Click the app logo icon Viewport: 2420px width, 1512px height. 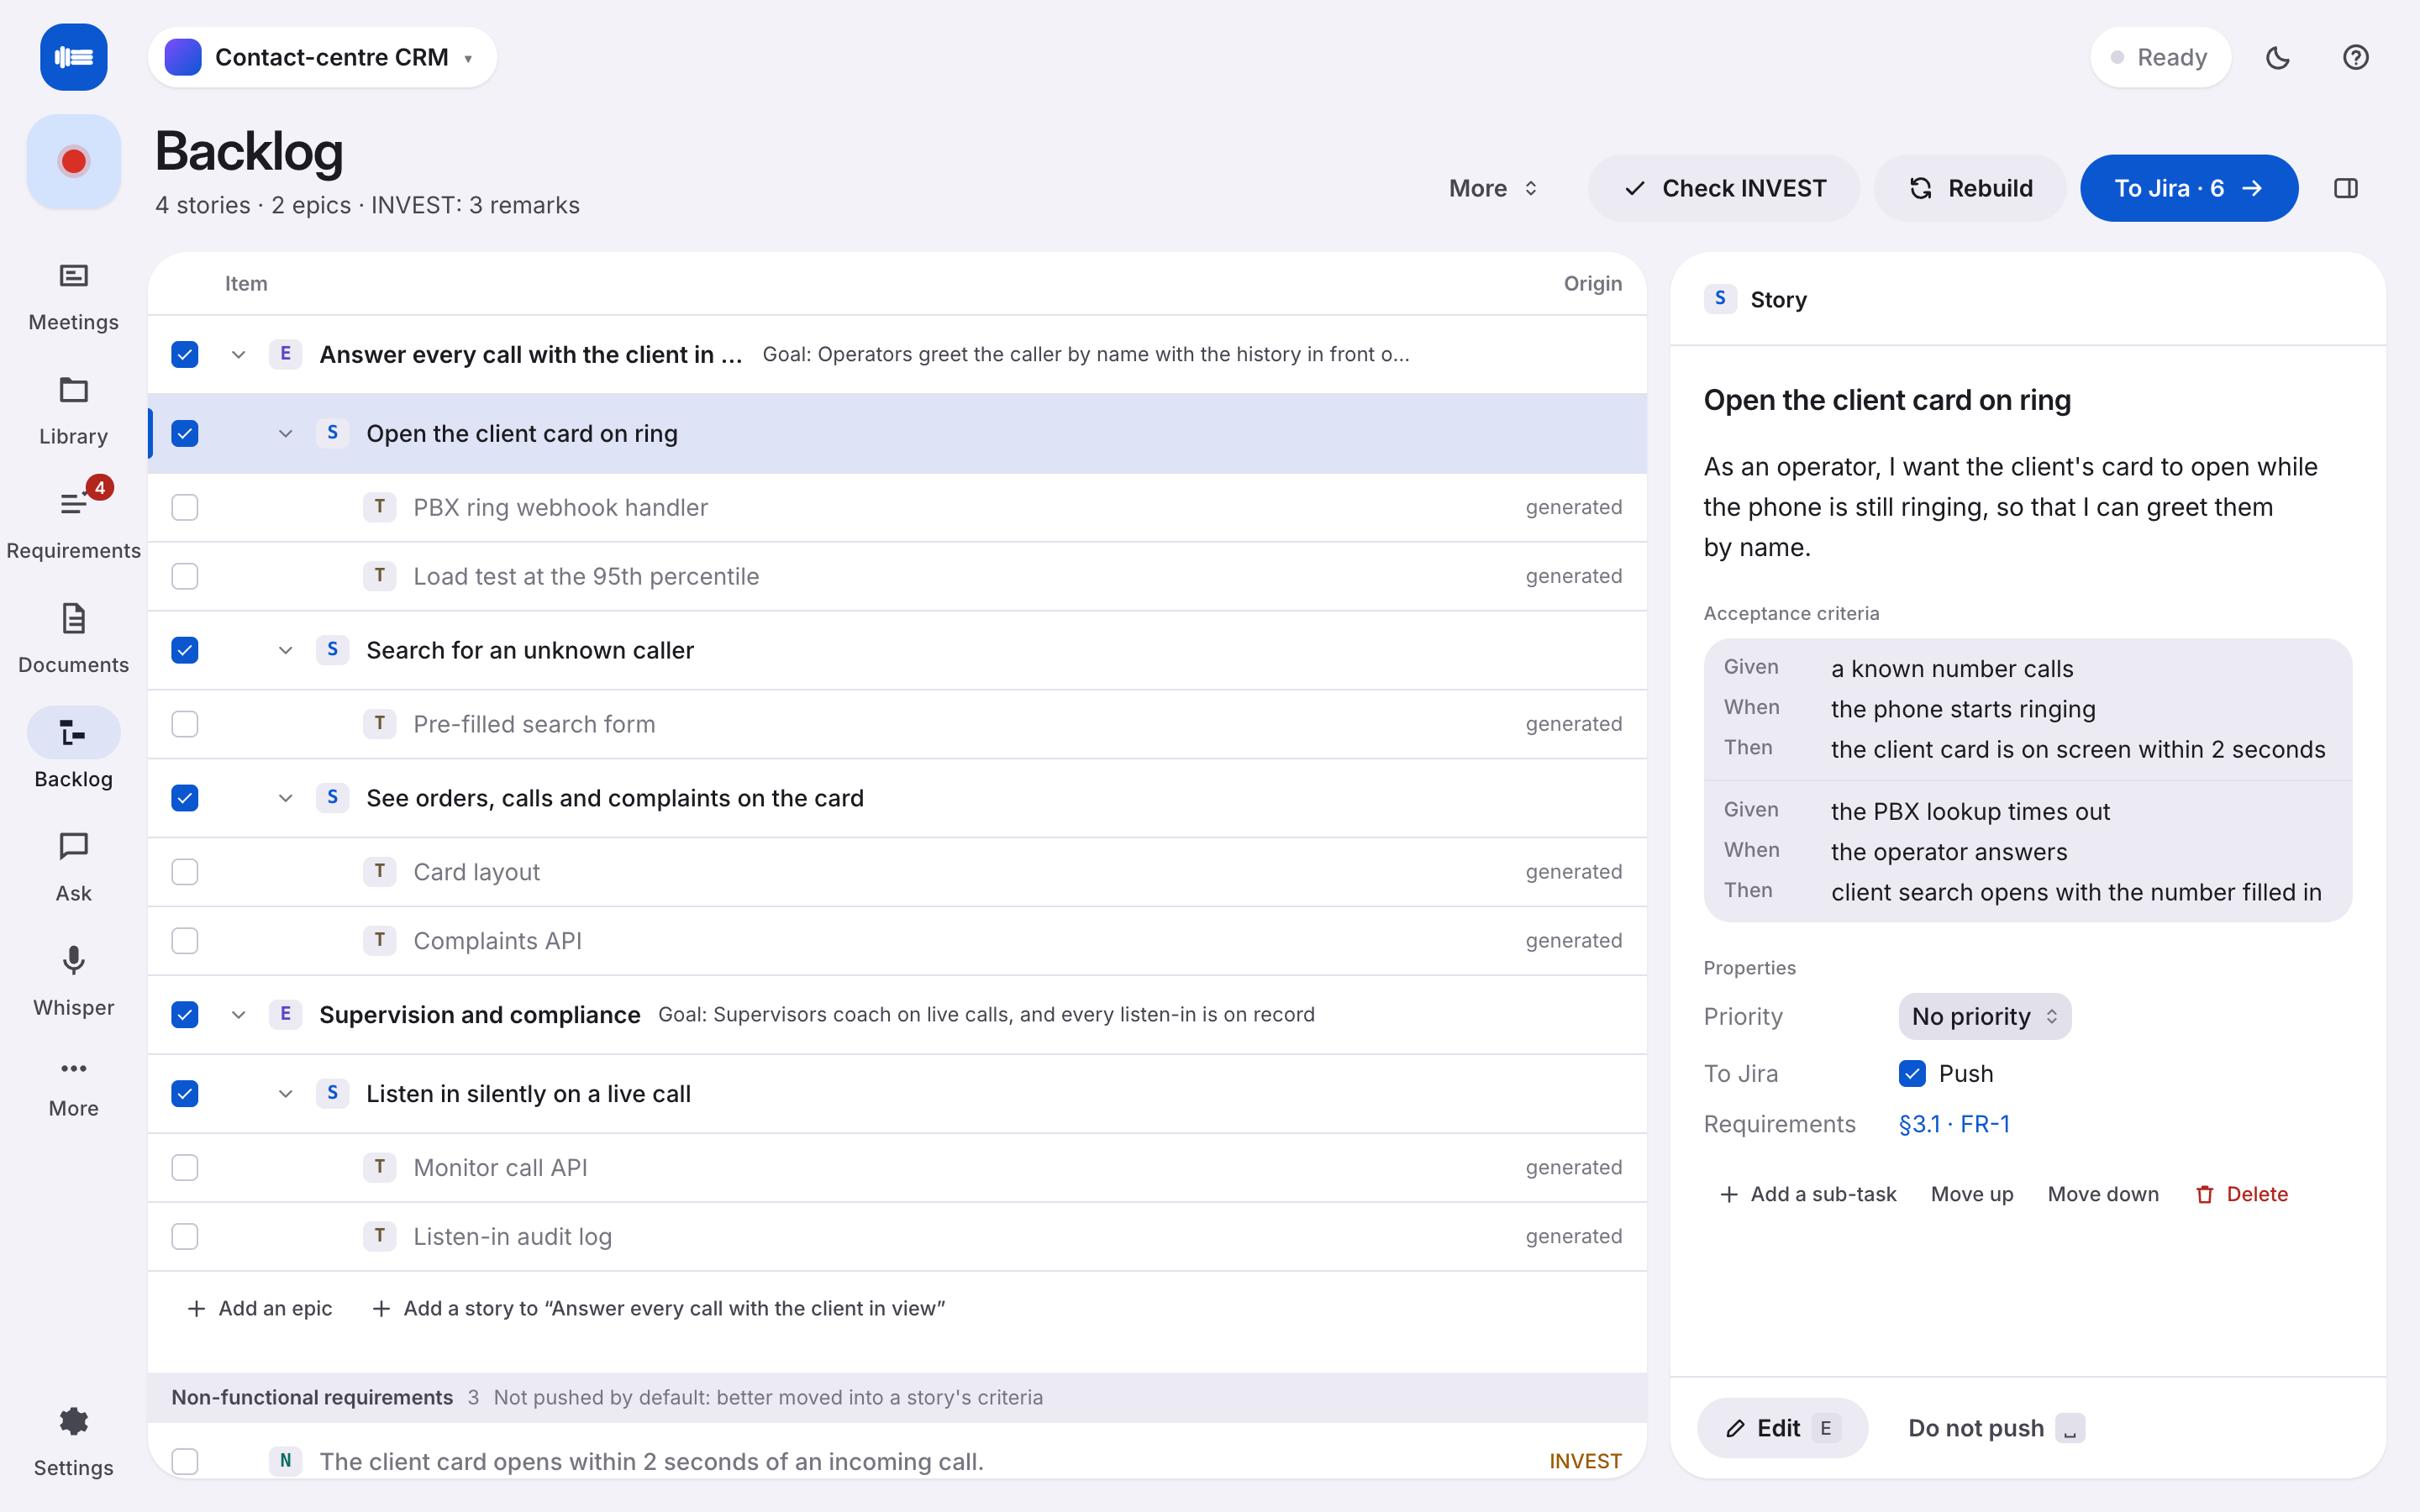click(x=73, y=57)
